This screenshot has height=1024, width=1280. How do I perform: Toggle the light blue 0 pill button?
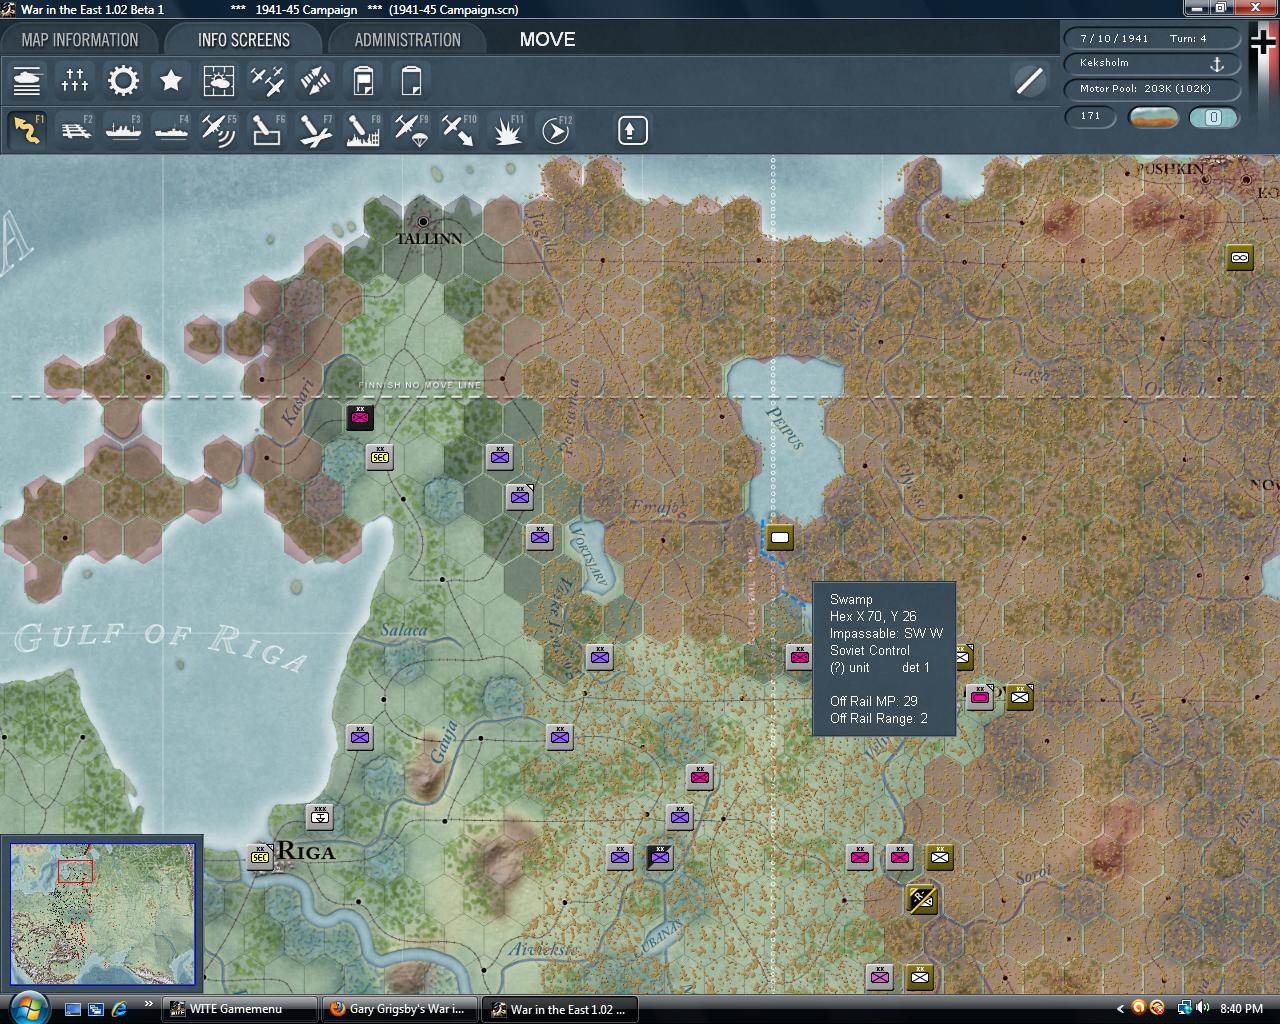pyautogui.click(x=1213, y=117)
